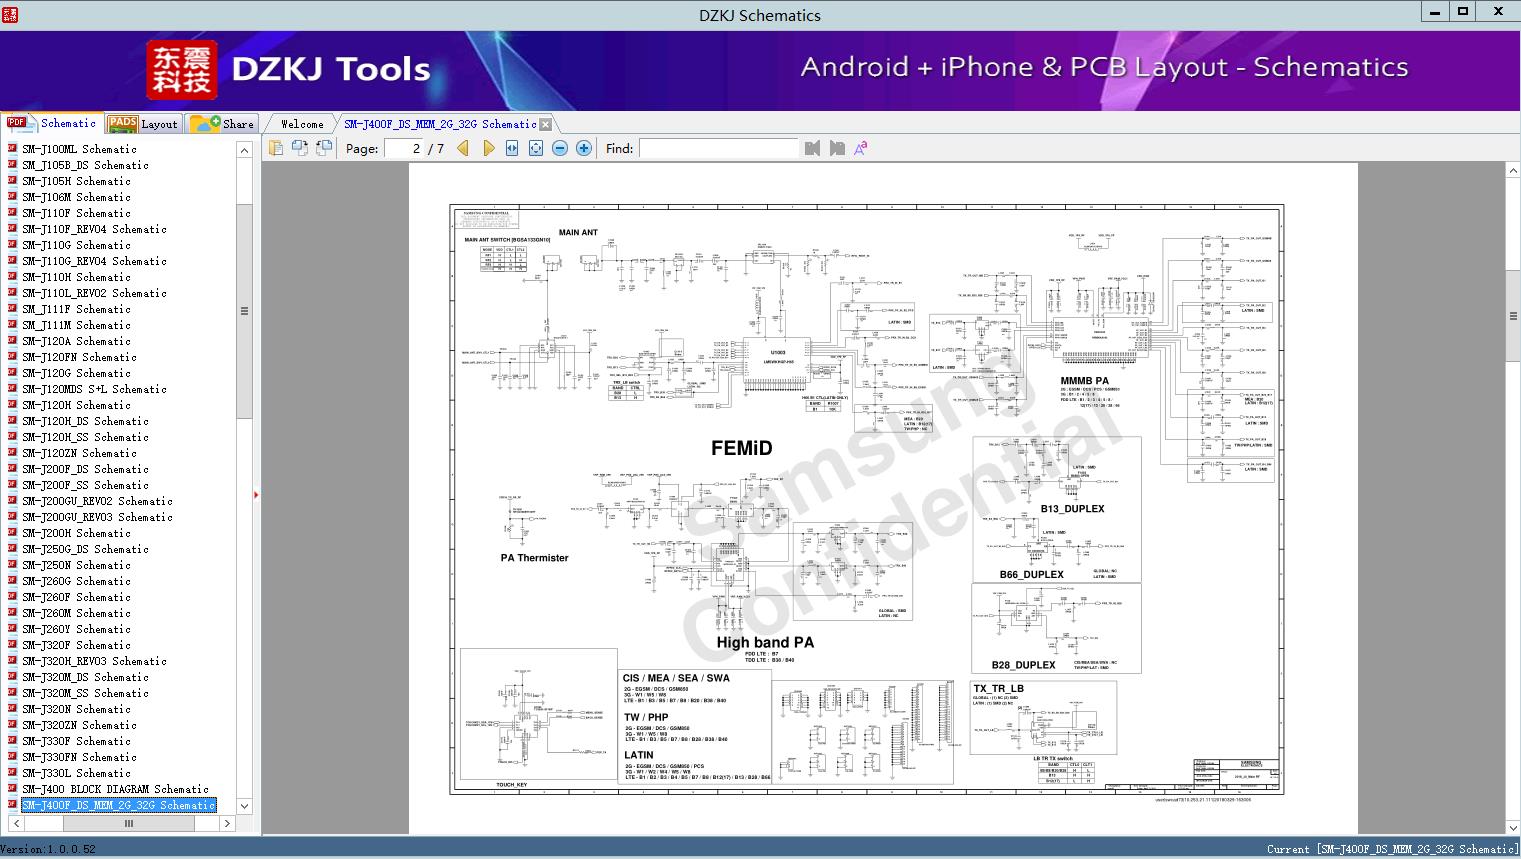Viewport: 1521px width, 859px height.
Task: Go to the previous page
Action: pos(463,148)
